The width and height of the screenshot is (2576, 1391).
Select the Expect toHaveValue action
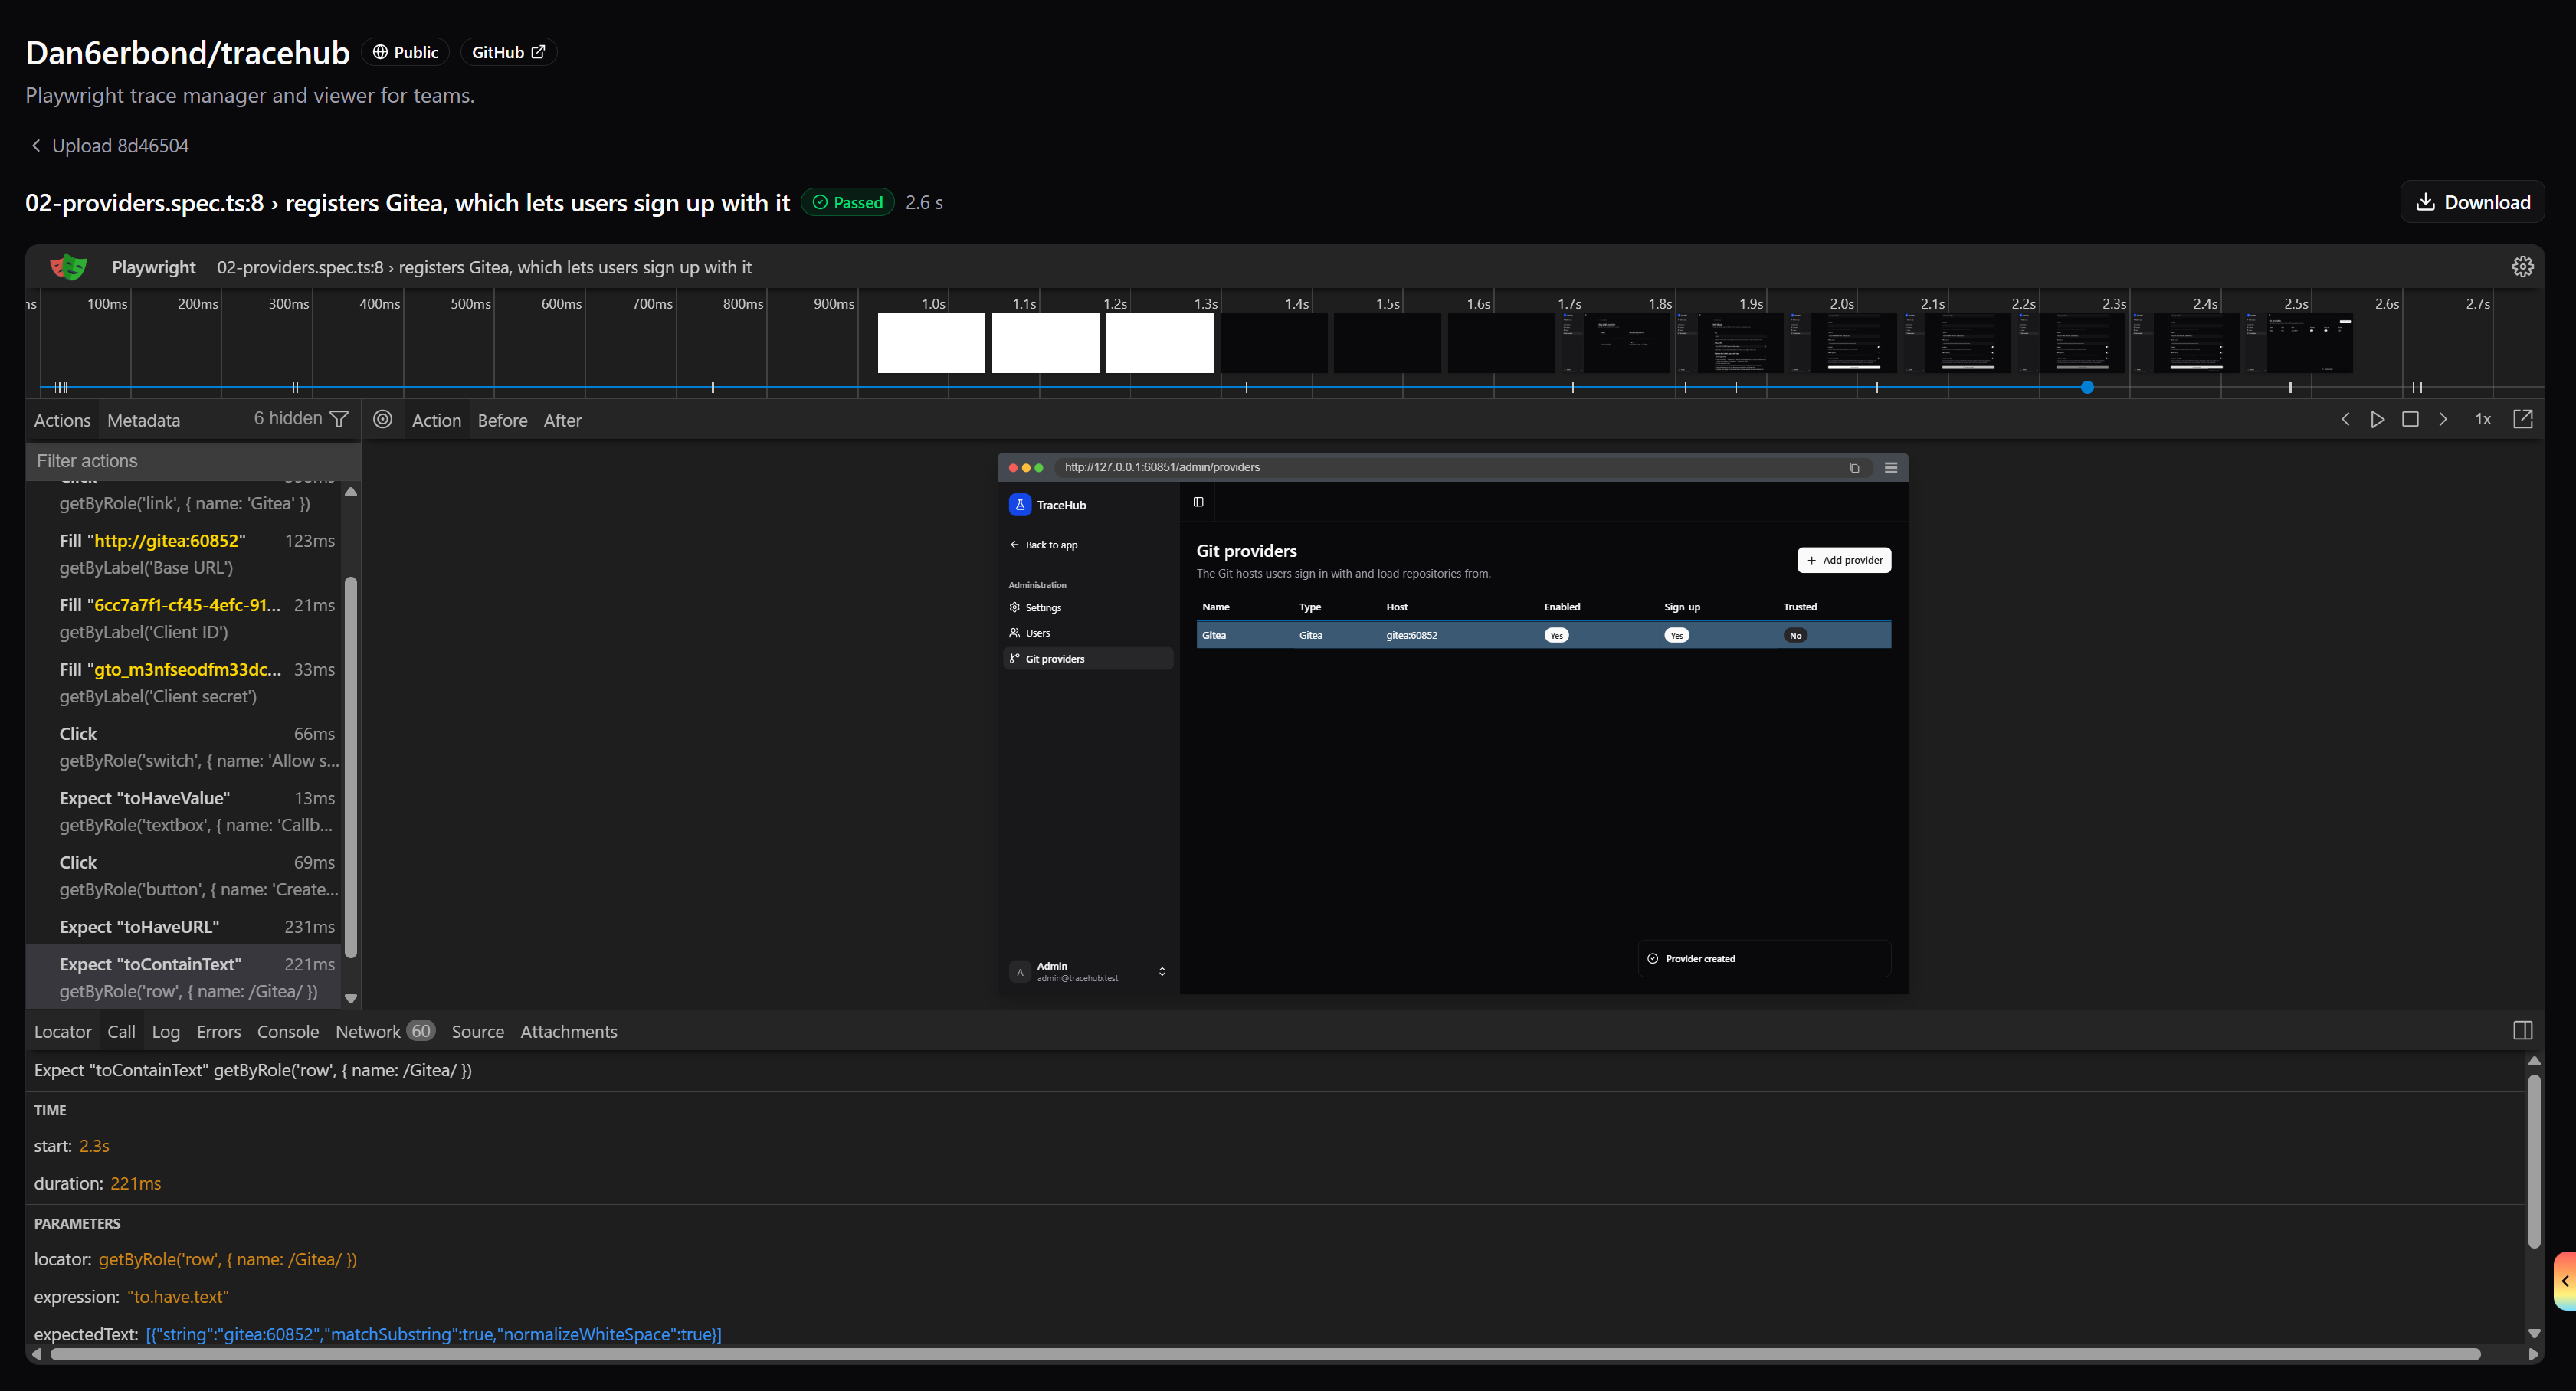tap(185, 811)
